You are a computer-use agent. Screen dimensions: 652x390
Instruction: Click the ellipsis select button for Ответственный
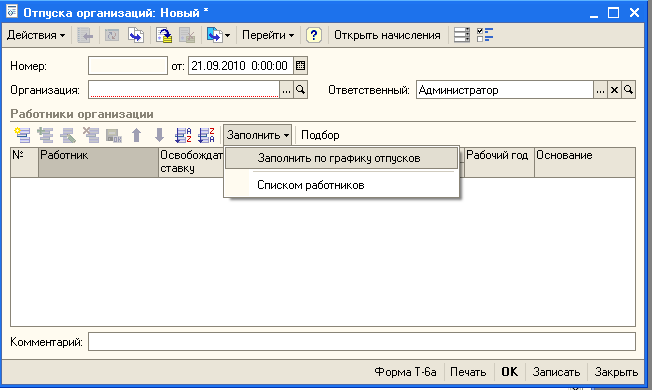click(x=600, y=90)
